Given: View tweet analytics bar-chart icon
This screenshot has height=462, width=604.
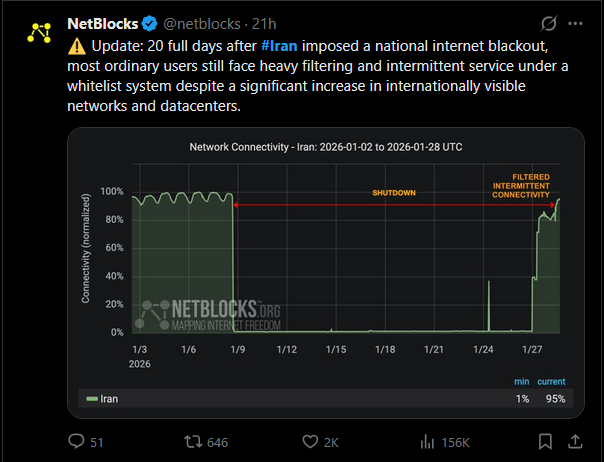Looking at the screenshot, I should tap(427, 441).
